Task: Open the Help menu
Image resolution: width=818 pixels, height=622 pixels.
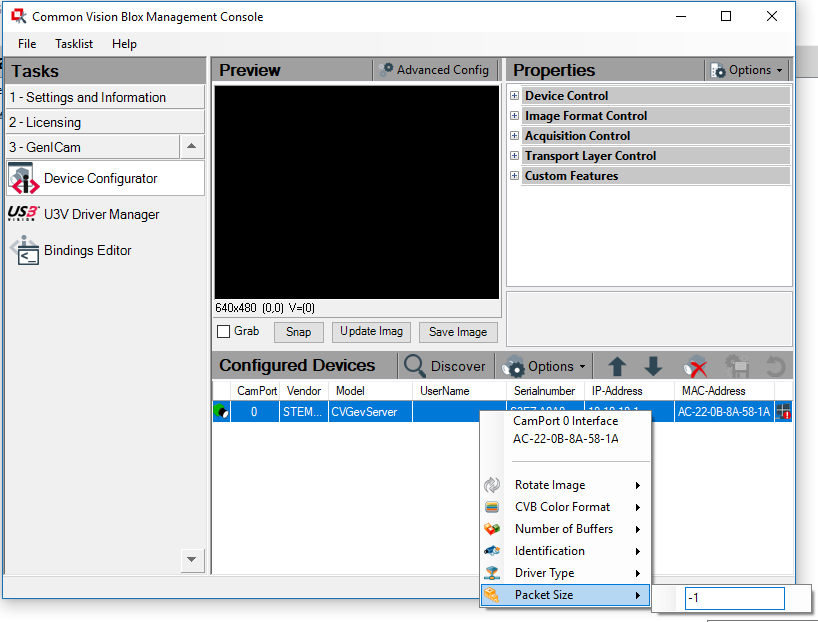Action: click(124, 44)
